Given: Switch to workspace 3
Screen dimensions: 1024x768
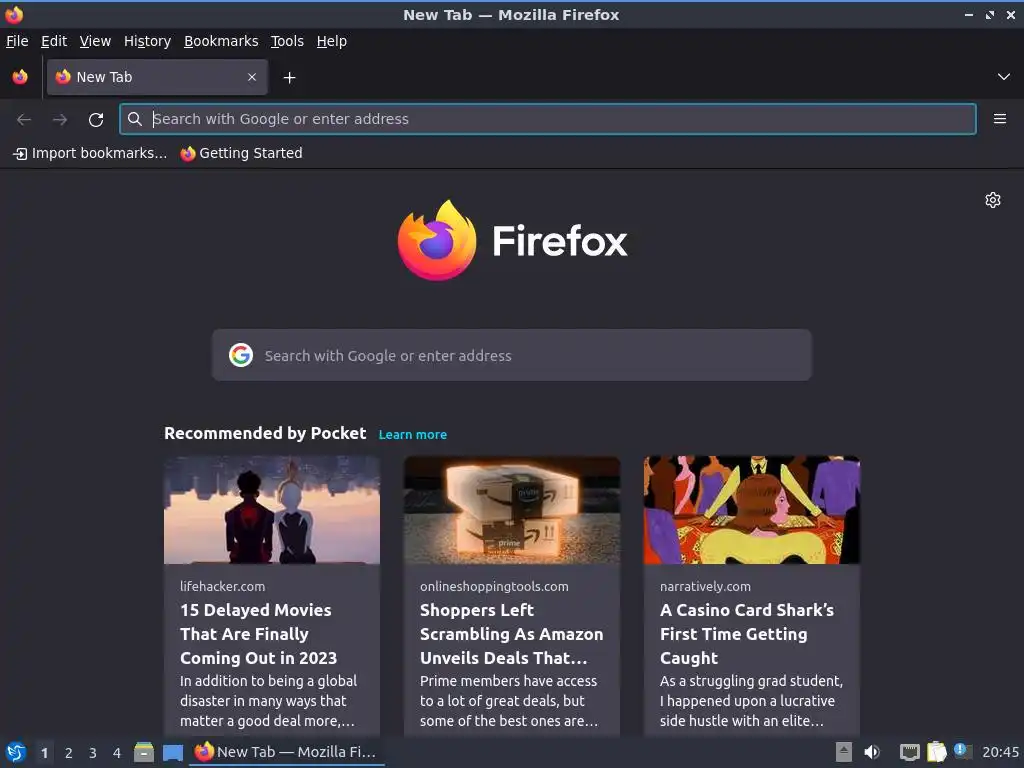Looking at the screenshot, I should pos(93,753).
